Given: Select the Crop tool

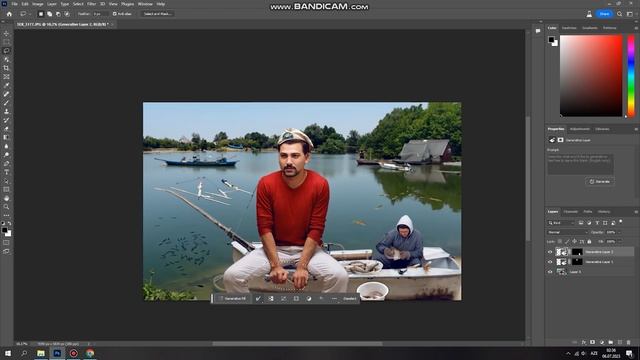Looking at the screenshot, I should [6, 68].
